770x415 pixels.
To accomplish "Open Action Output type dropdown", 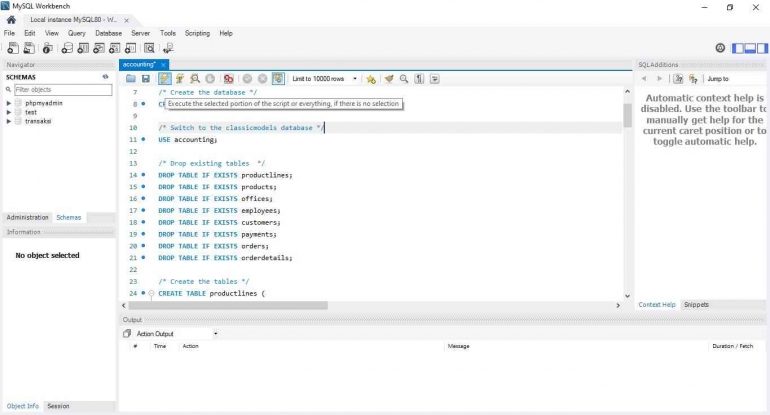I will pos(177,333).
